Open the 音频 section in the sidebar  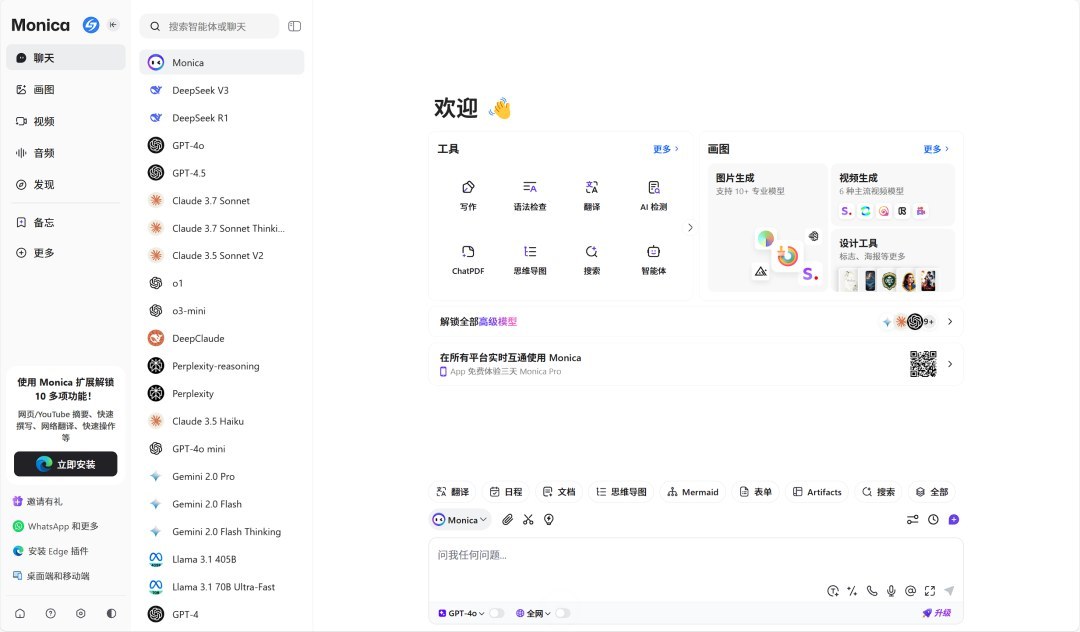[65, 153]
